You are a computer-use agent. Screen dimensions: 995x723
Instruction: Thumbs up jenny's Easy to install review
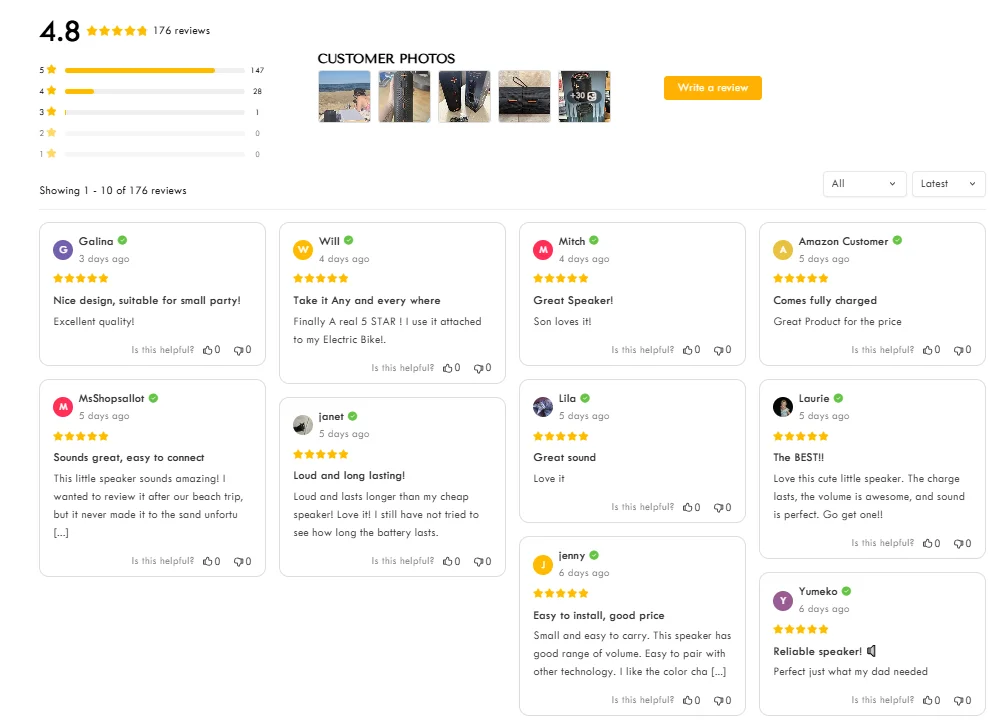pos(689,700)
